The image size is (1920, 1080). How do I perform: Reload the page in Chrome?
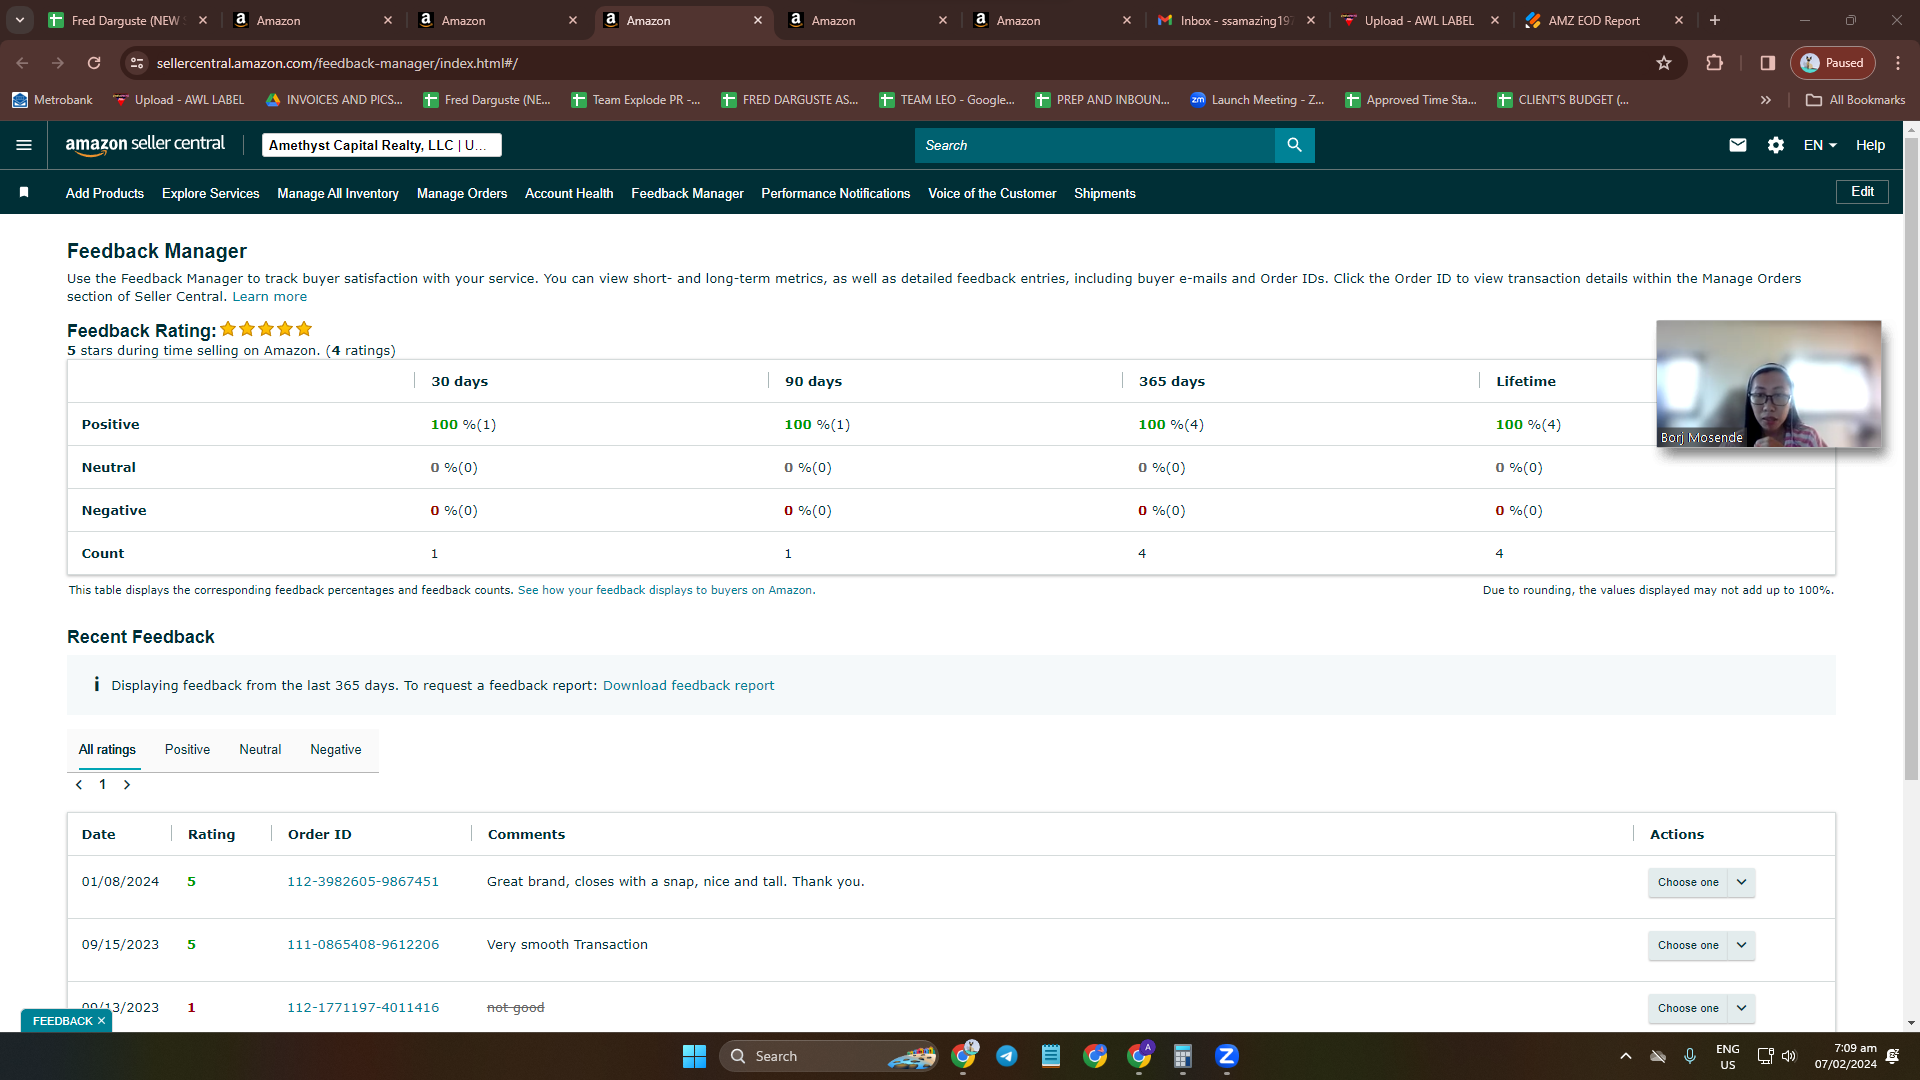click(94, 63)
